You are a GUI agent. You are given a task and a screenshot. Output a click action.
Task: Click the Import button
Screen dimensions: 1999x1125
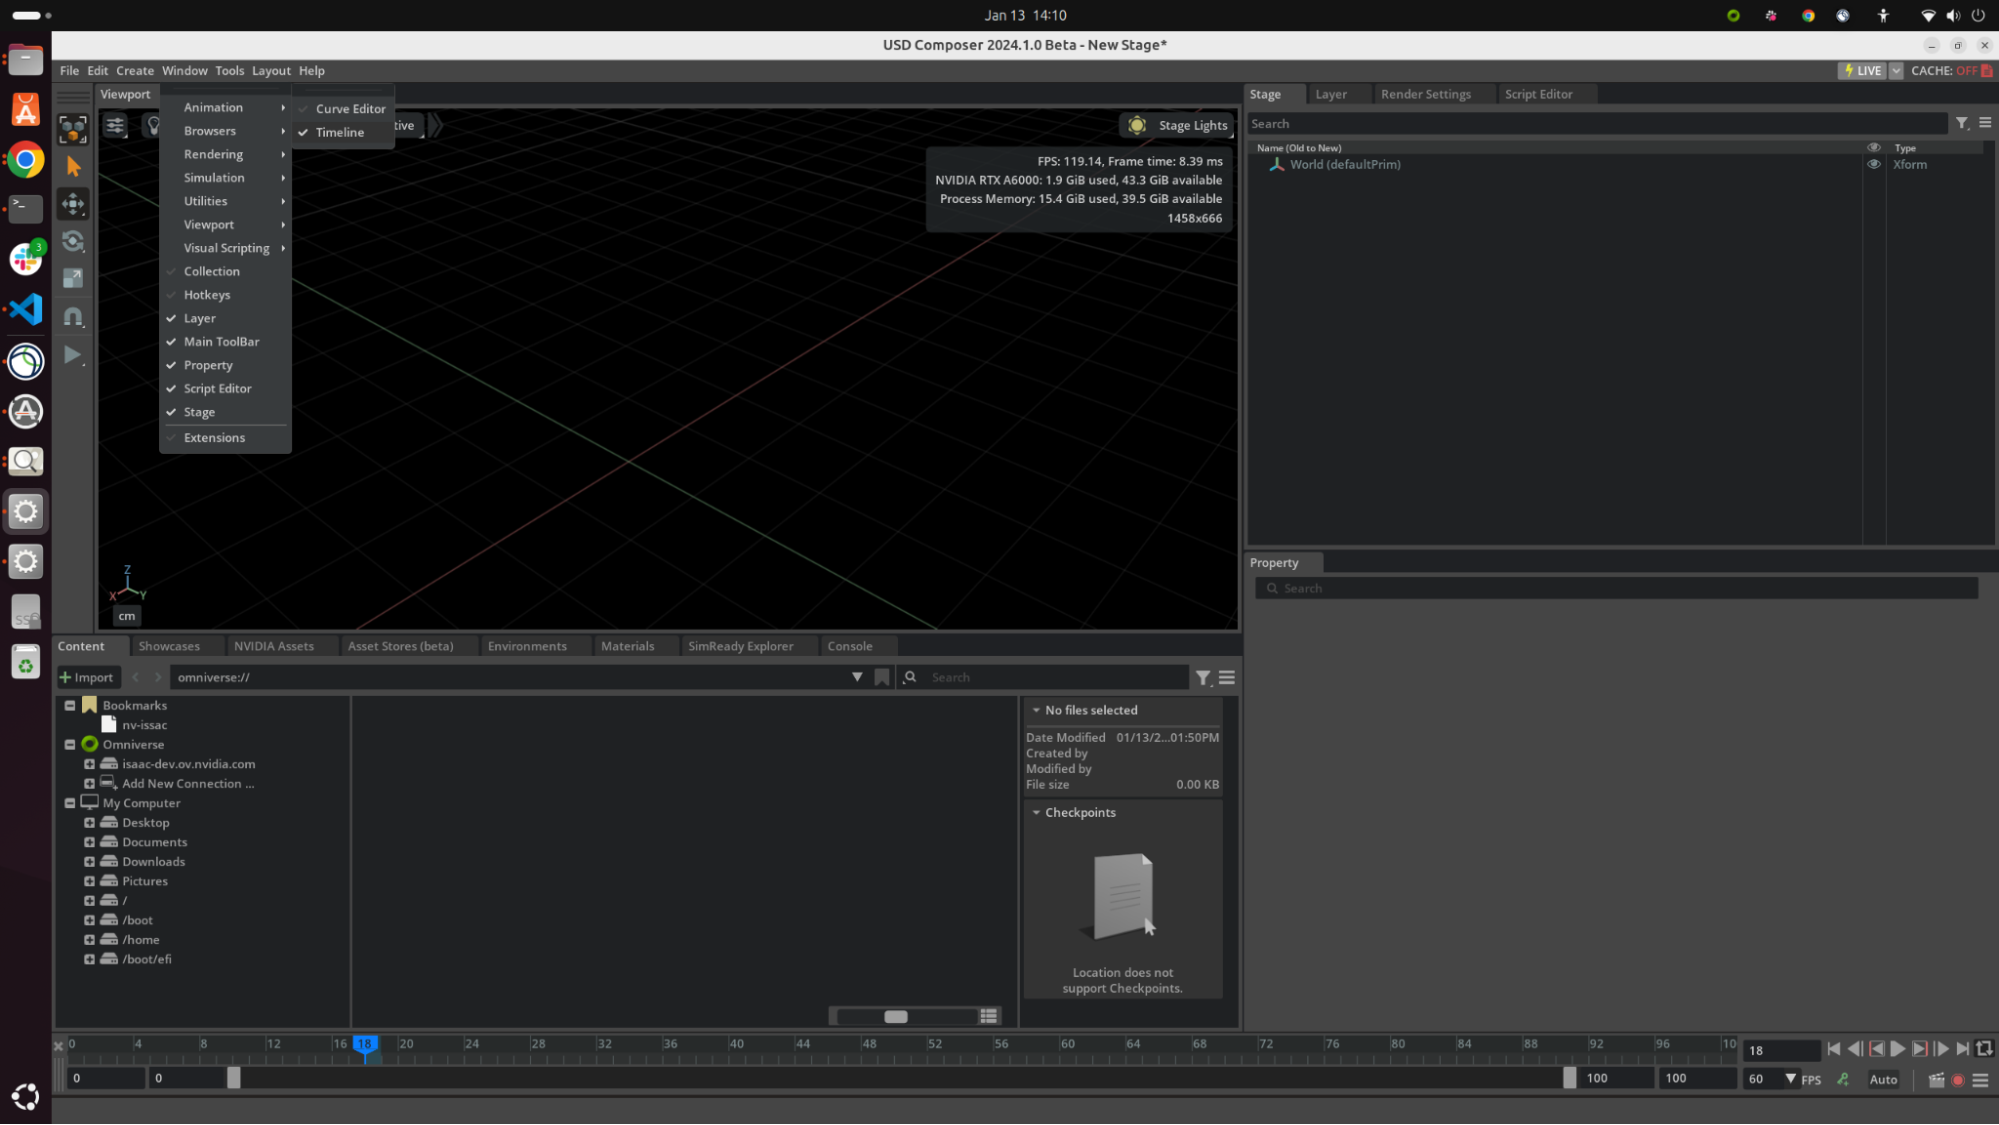coord(88,677)
